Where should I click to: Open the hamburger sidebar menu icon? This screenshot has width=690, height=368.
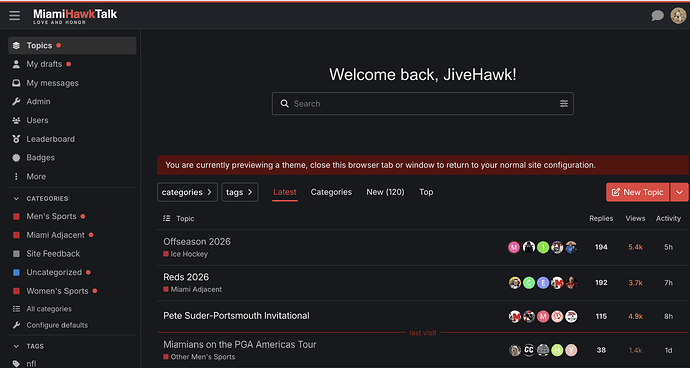pyautogui.click(x=15, y=15)
